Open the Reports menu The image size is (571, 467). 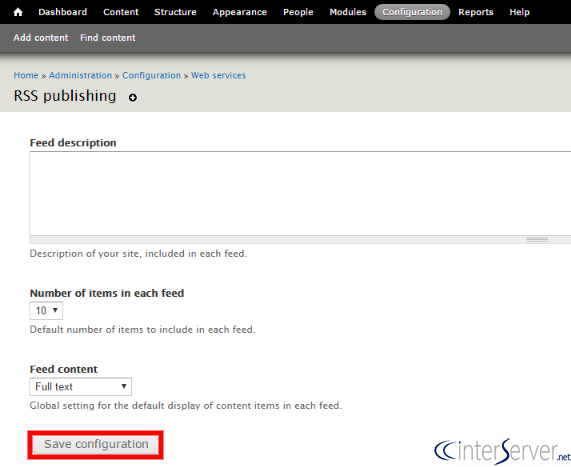pyautogui.click(x=476, y=12)
